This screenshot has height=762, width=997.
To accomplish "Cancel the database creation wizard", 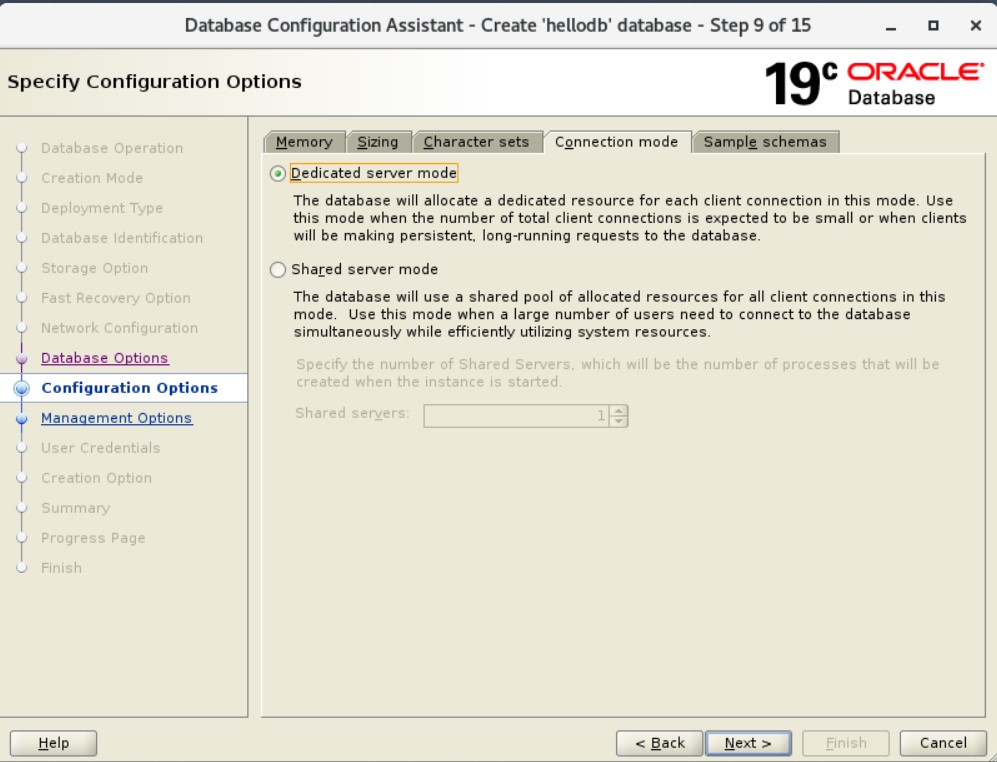I will pyautogui.click(x=943, y=743).
